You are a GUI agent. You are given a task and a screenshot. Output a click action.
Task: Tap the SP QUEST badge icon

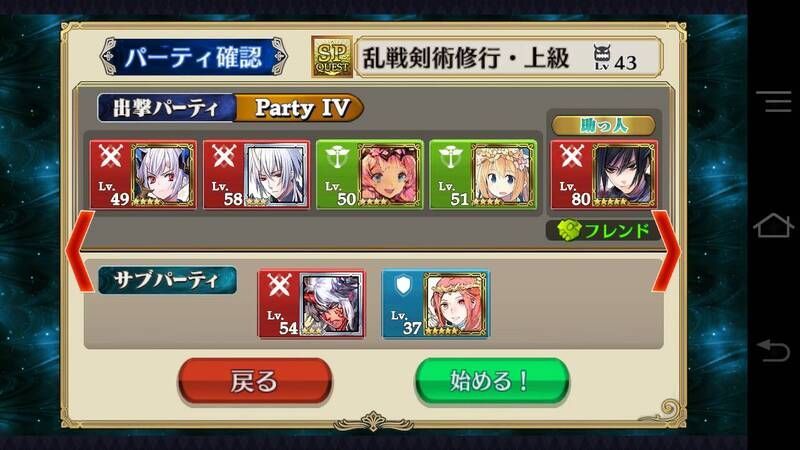(x=332, y=57)
